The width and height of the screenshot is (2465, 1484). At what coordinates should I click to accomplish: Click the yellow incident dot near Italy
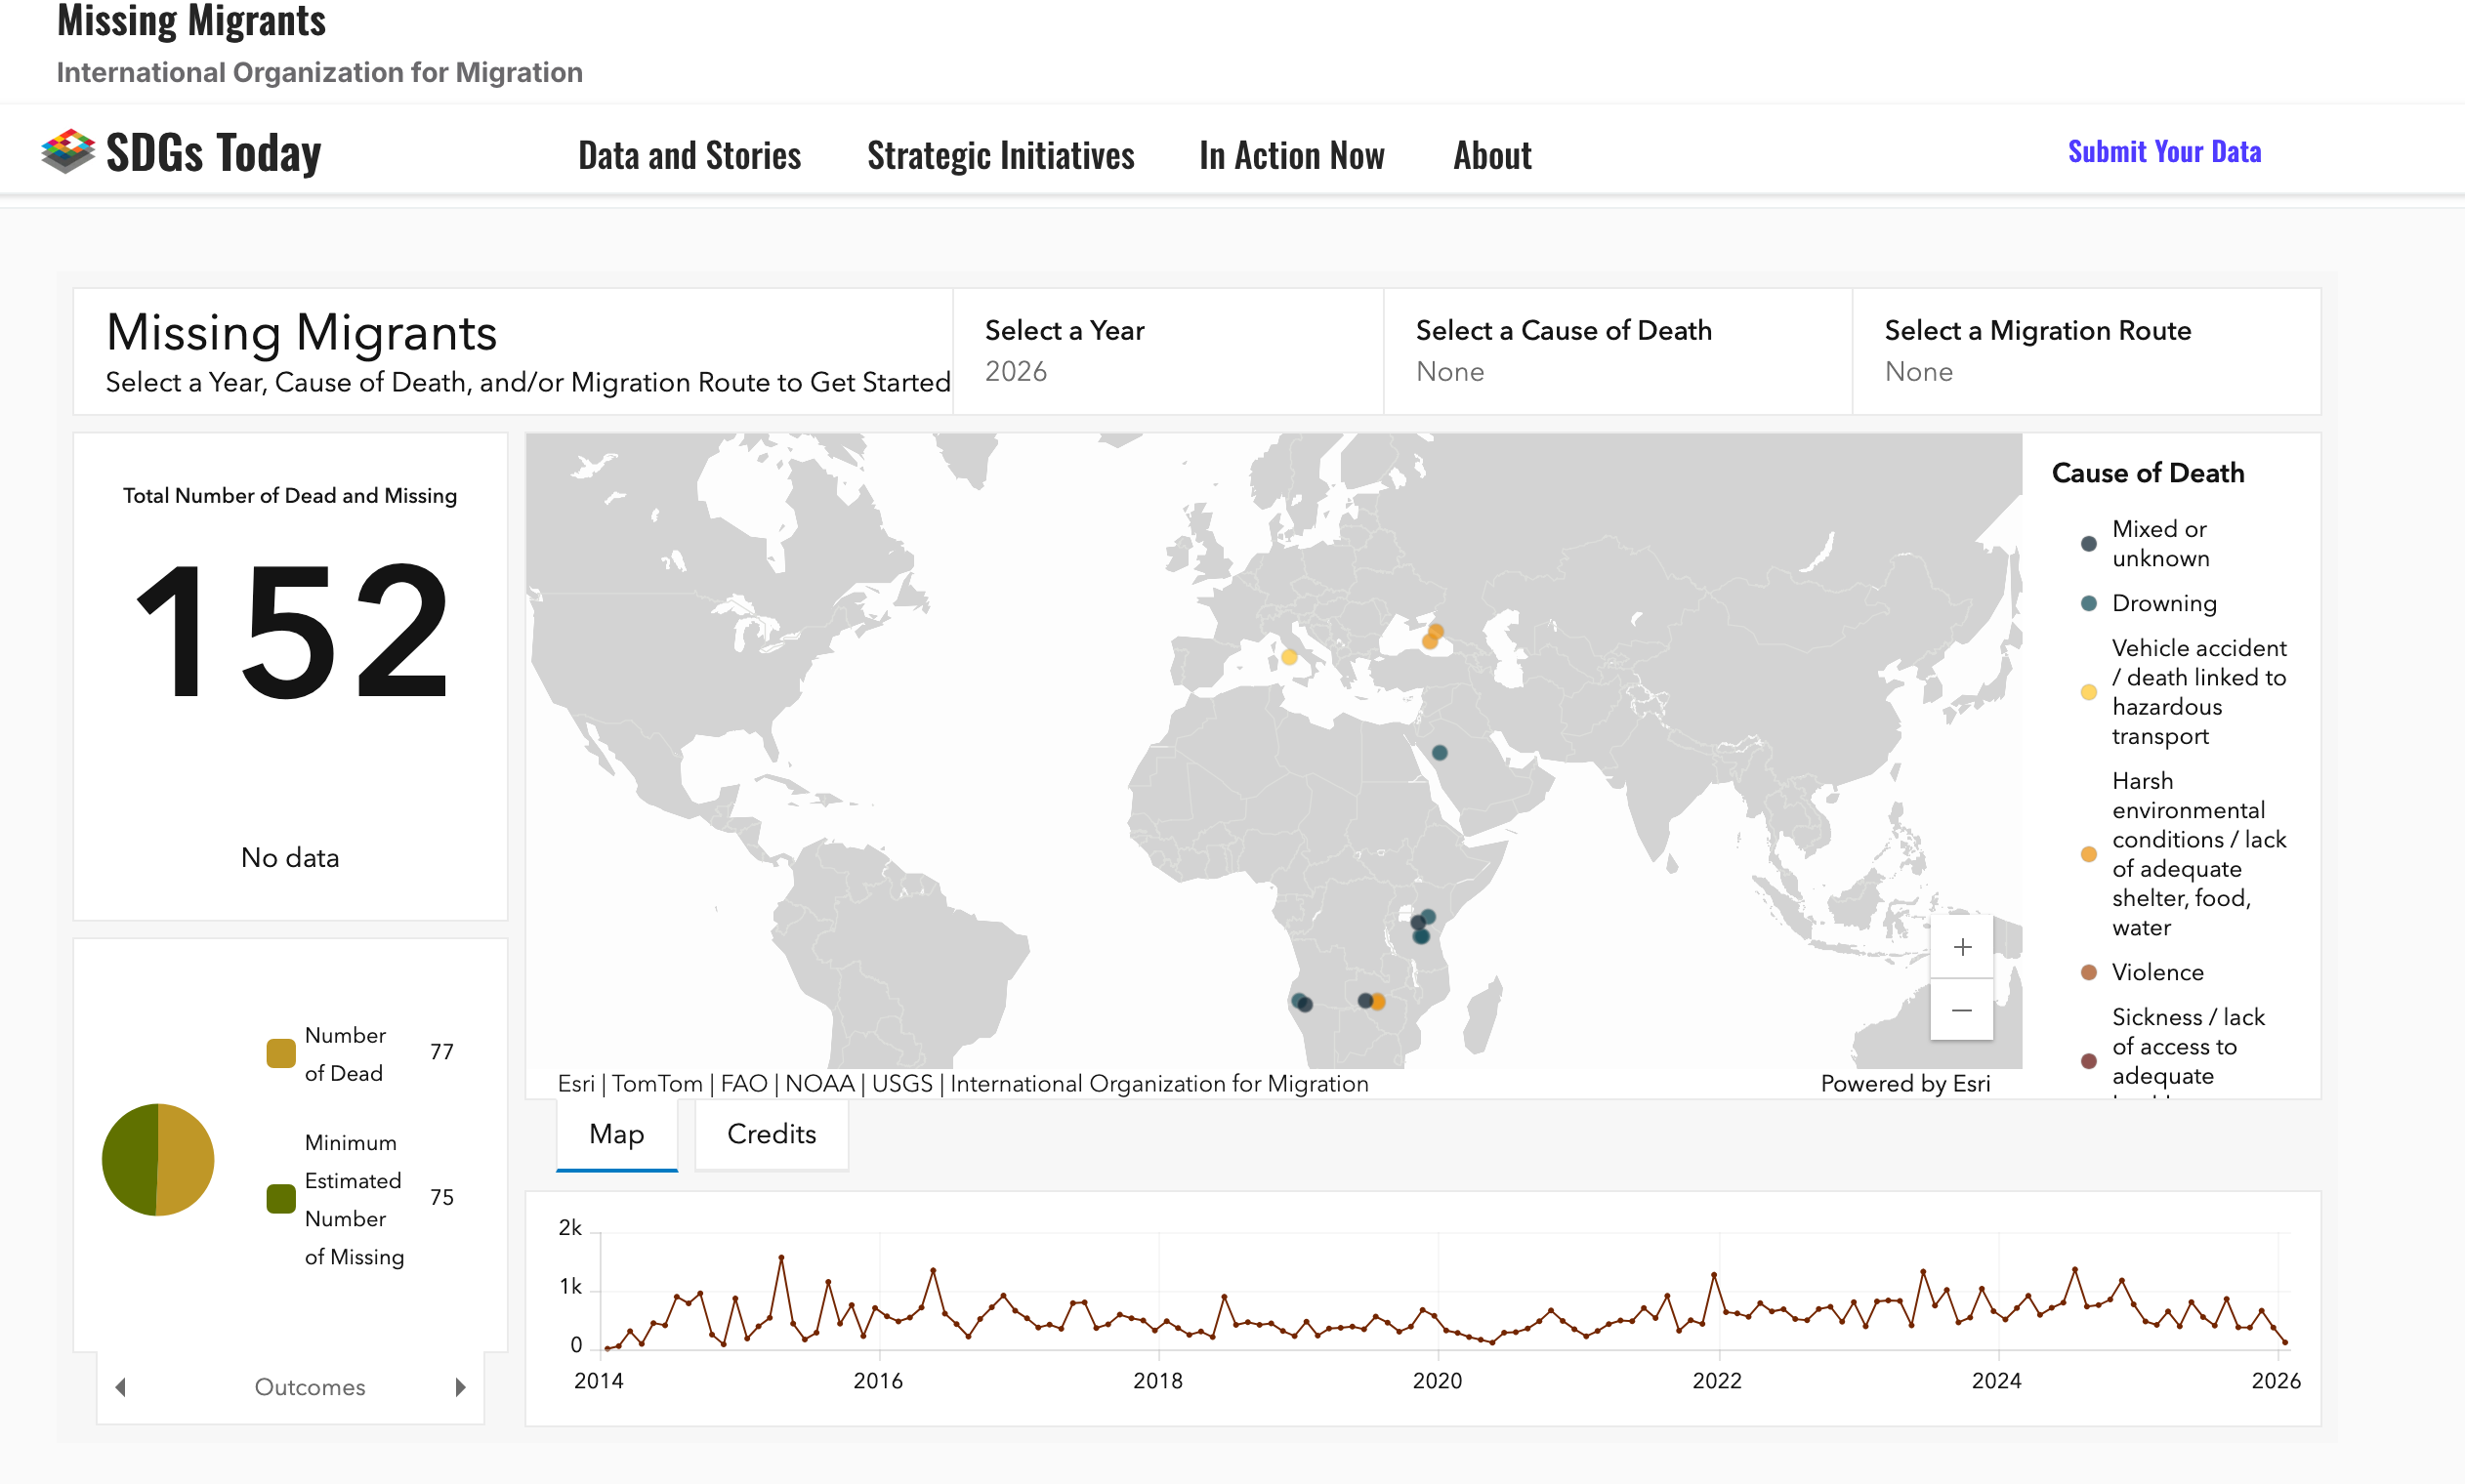[x=1289, y=657]
